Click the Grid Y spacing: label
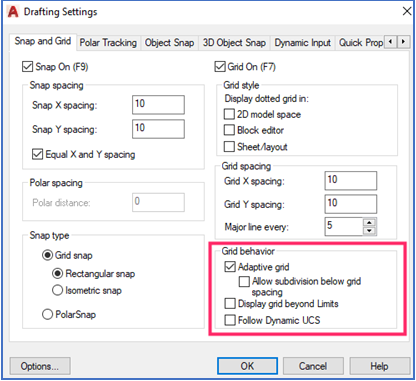 (254, 204)
